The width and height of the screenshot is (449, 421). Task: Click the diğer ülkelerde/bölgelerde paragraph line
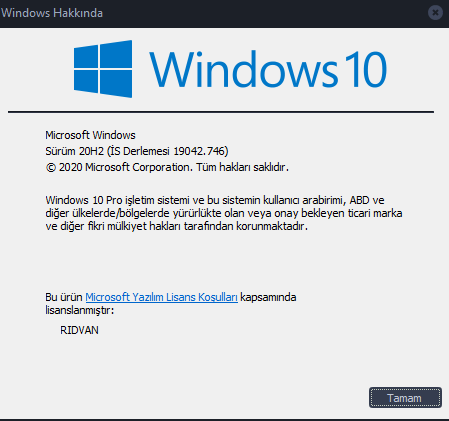point(224,213)
